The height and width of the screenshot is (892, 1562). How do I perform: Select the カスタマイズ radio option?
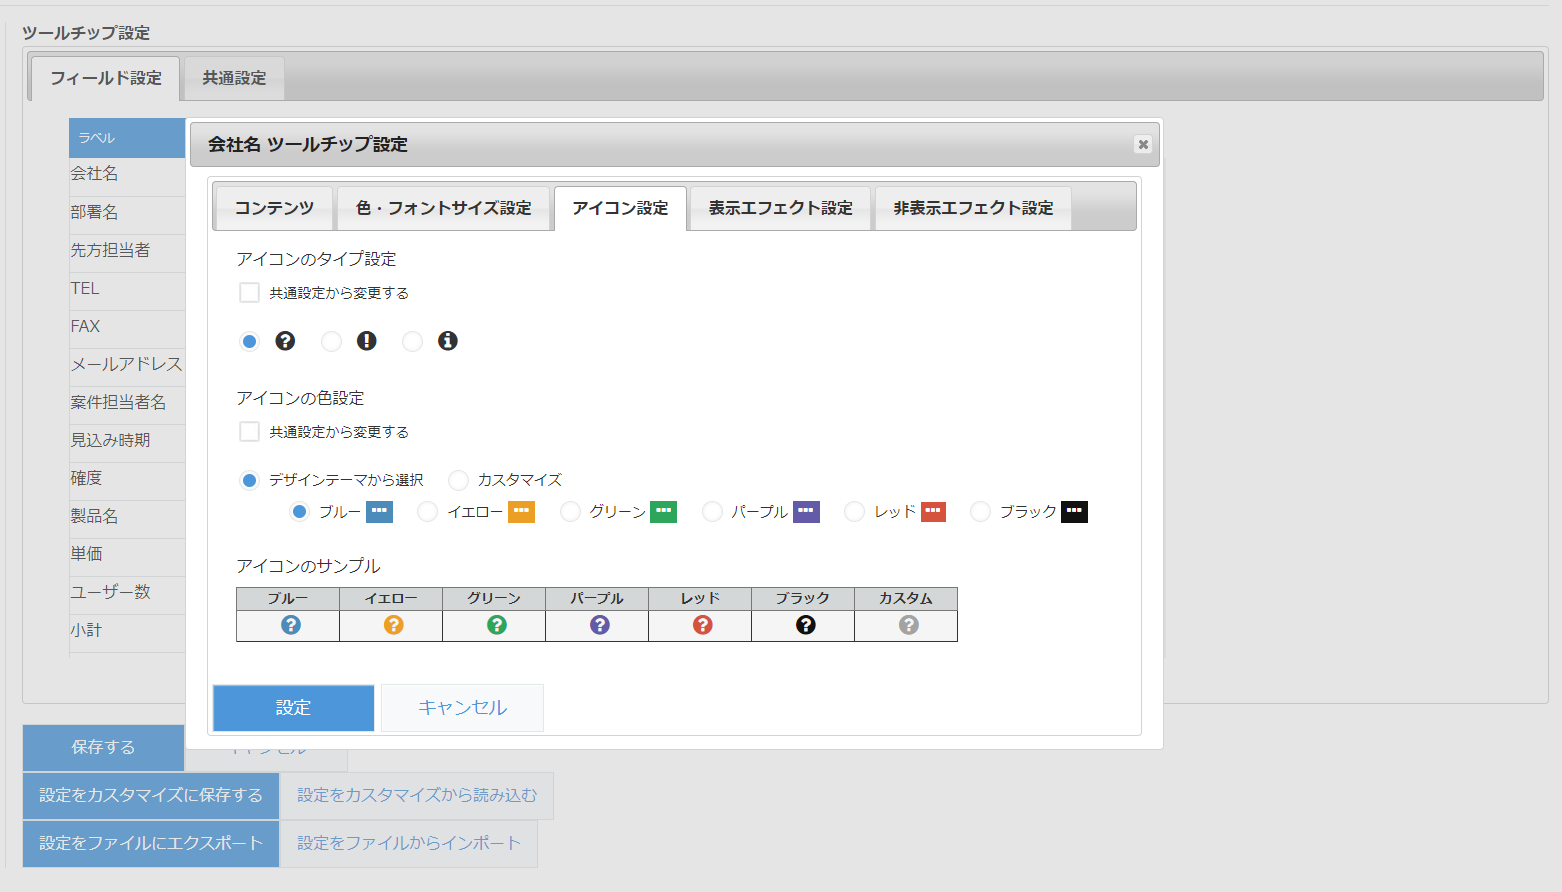click(x=458, y=479)
